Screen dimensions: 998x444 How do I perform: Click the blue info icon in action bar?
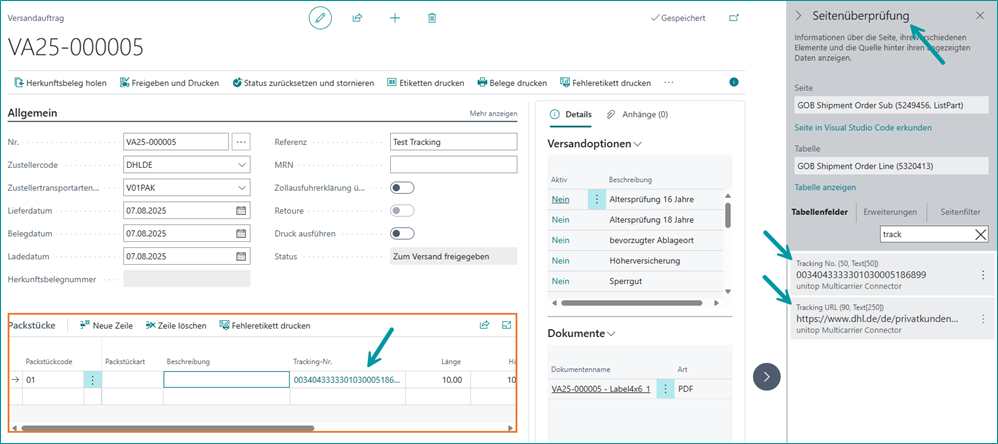[734, 82]
